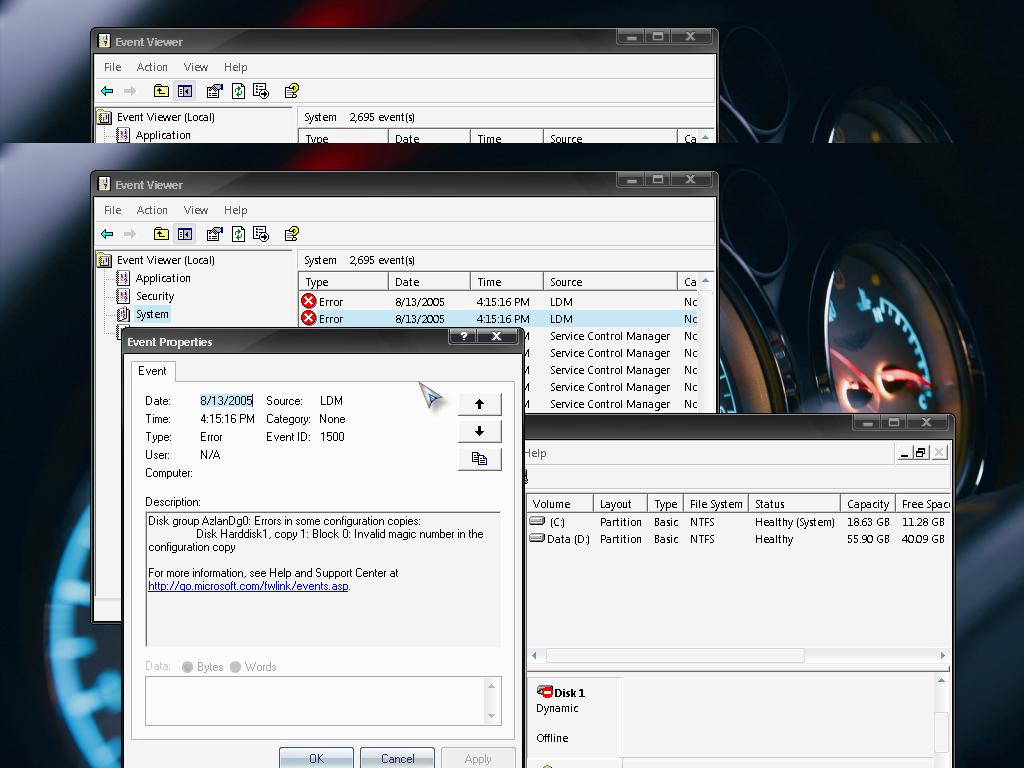1024x768 pixels.
Task: Select Event Viewer (Local) root in lower window
Action: click(x=165, y=260)
